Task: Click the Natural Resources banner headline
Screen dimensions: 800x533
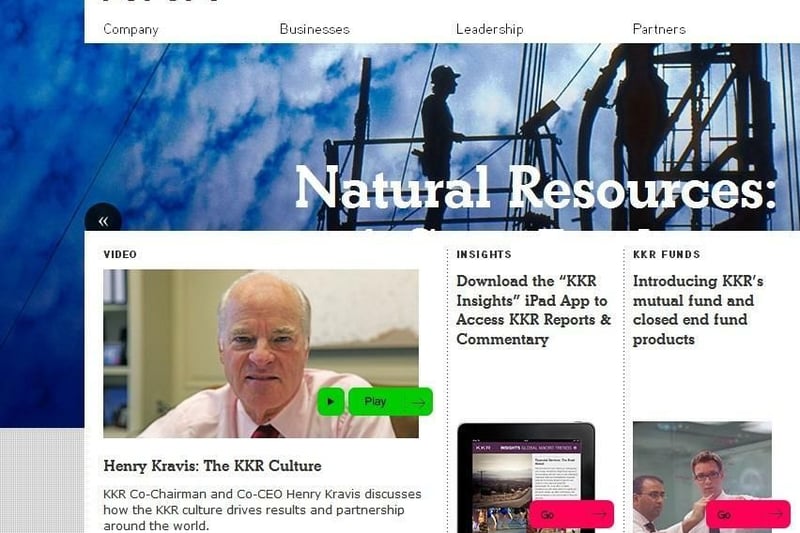Action: (x=536, y=188)
